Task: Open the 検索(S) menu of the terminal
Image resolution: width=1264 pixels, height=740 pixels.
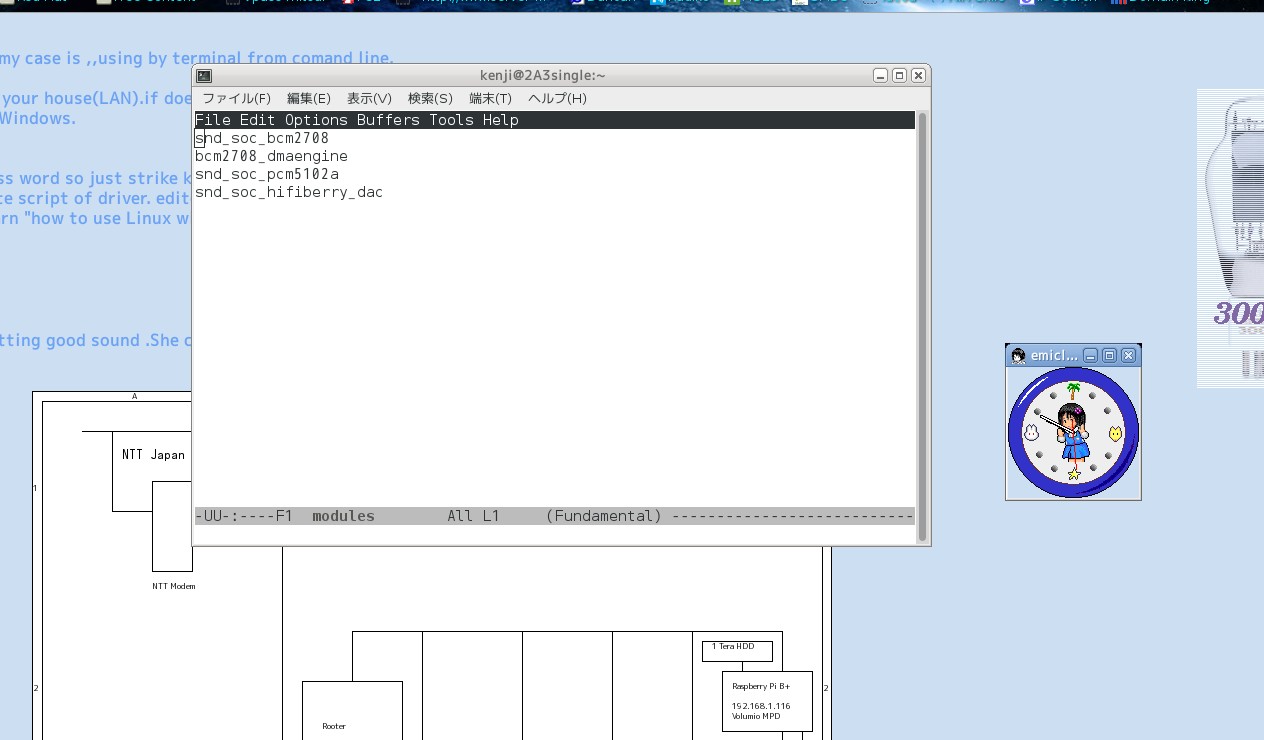Action: [x=430, y=98]
